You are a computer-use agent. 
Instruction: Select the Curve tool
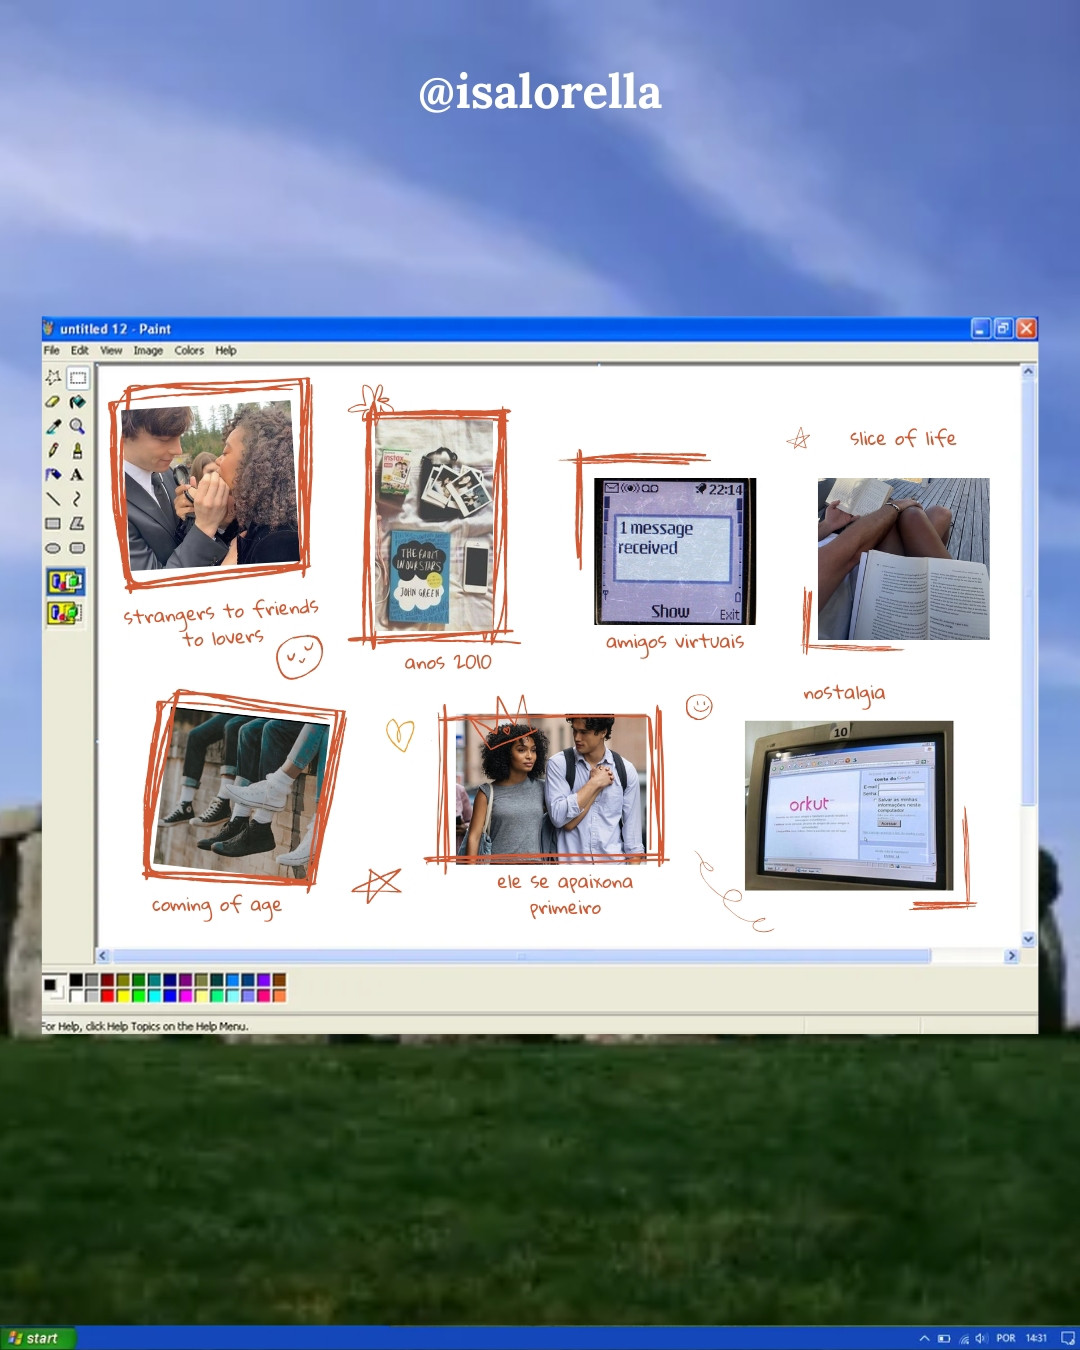tap(78, 499)
